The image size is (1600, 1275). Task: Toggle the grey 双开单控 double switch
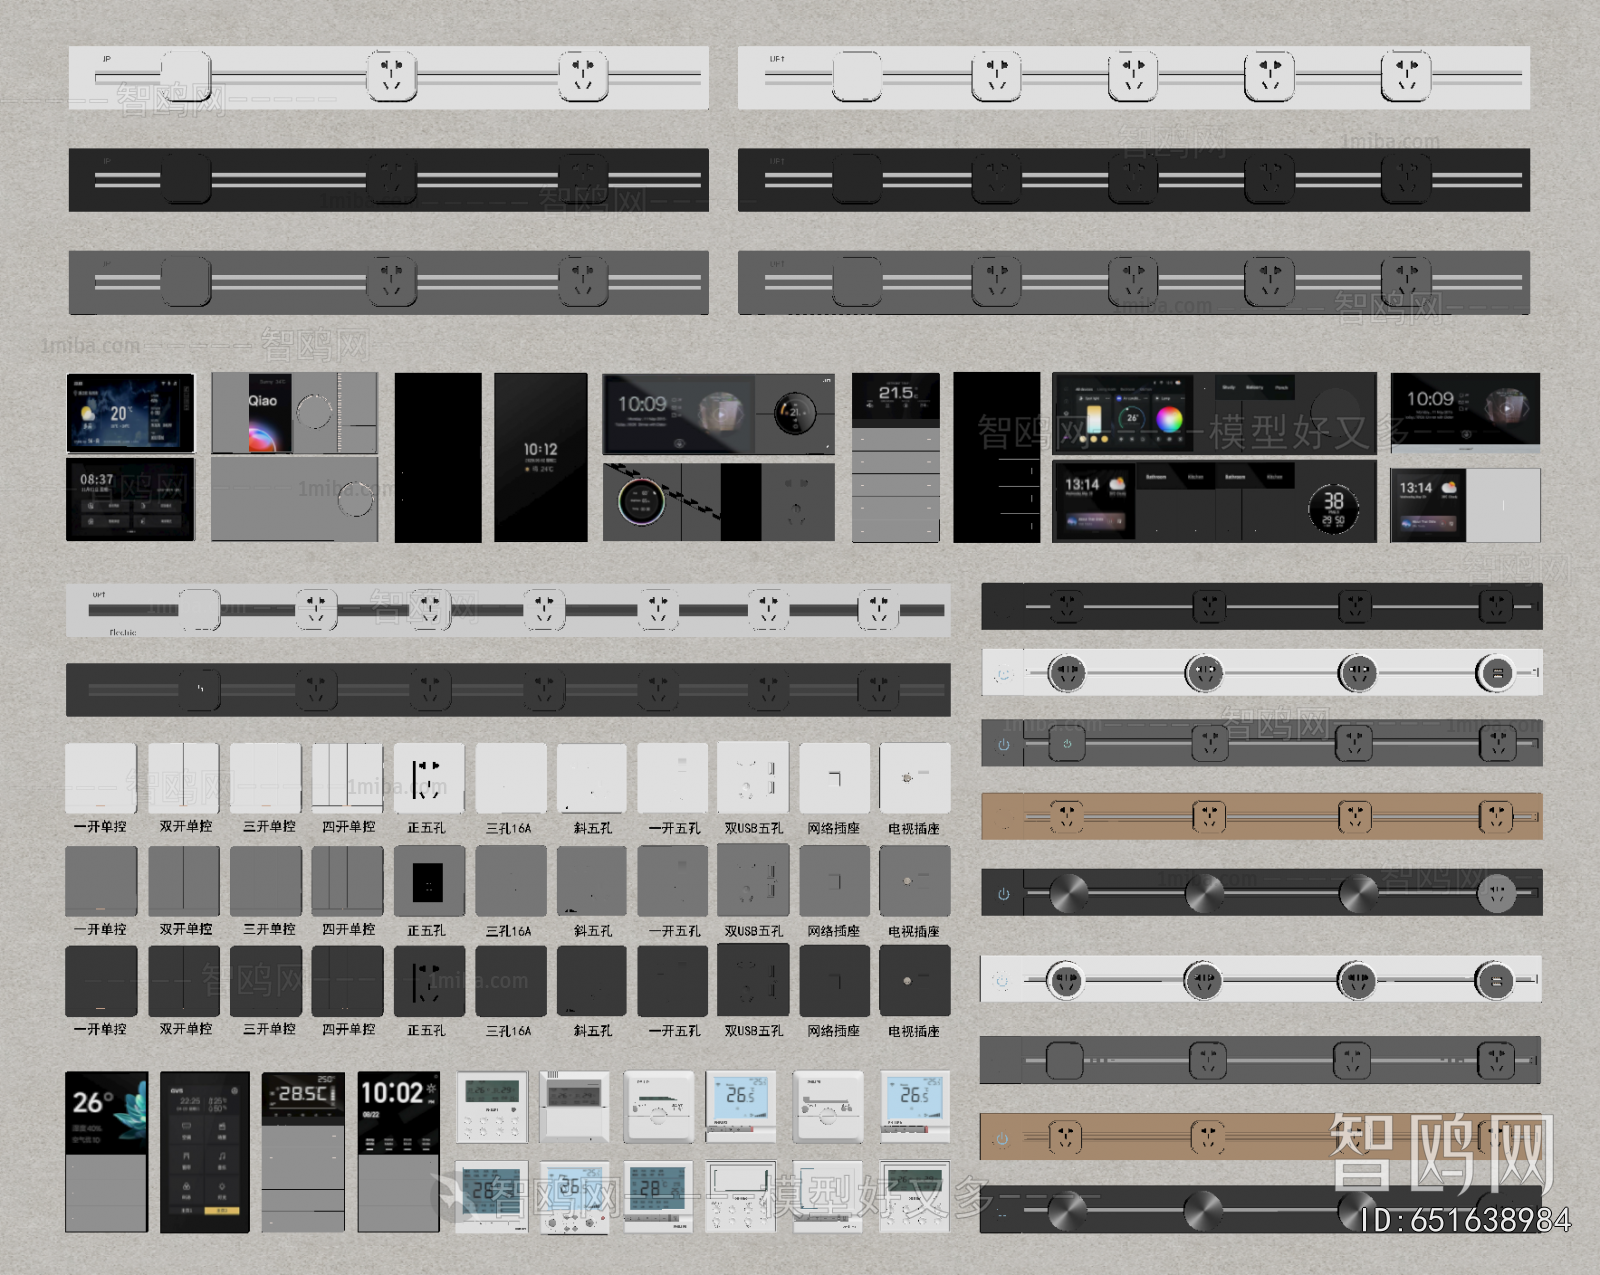tap(184, 881)
